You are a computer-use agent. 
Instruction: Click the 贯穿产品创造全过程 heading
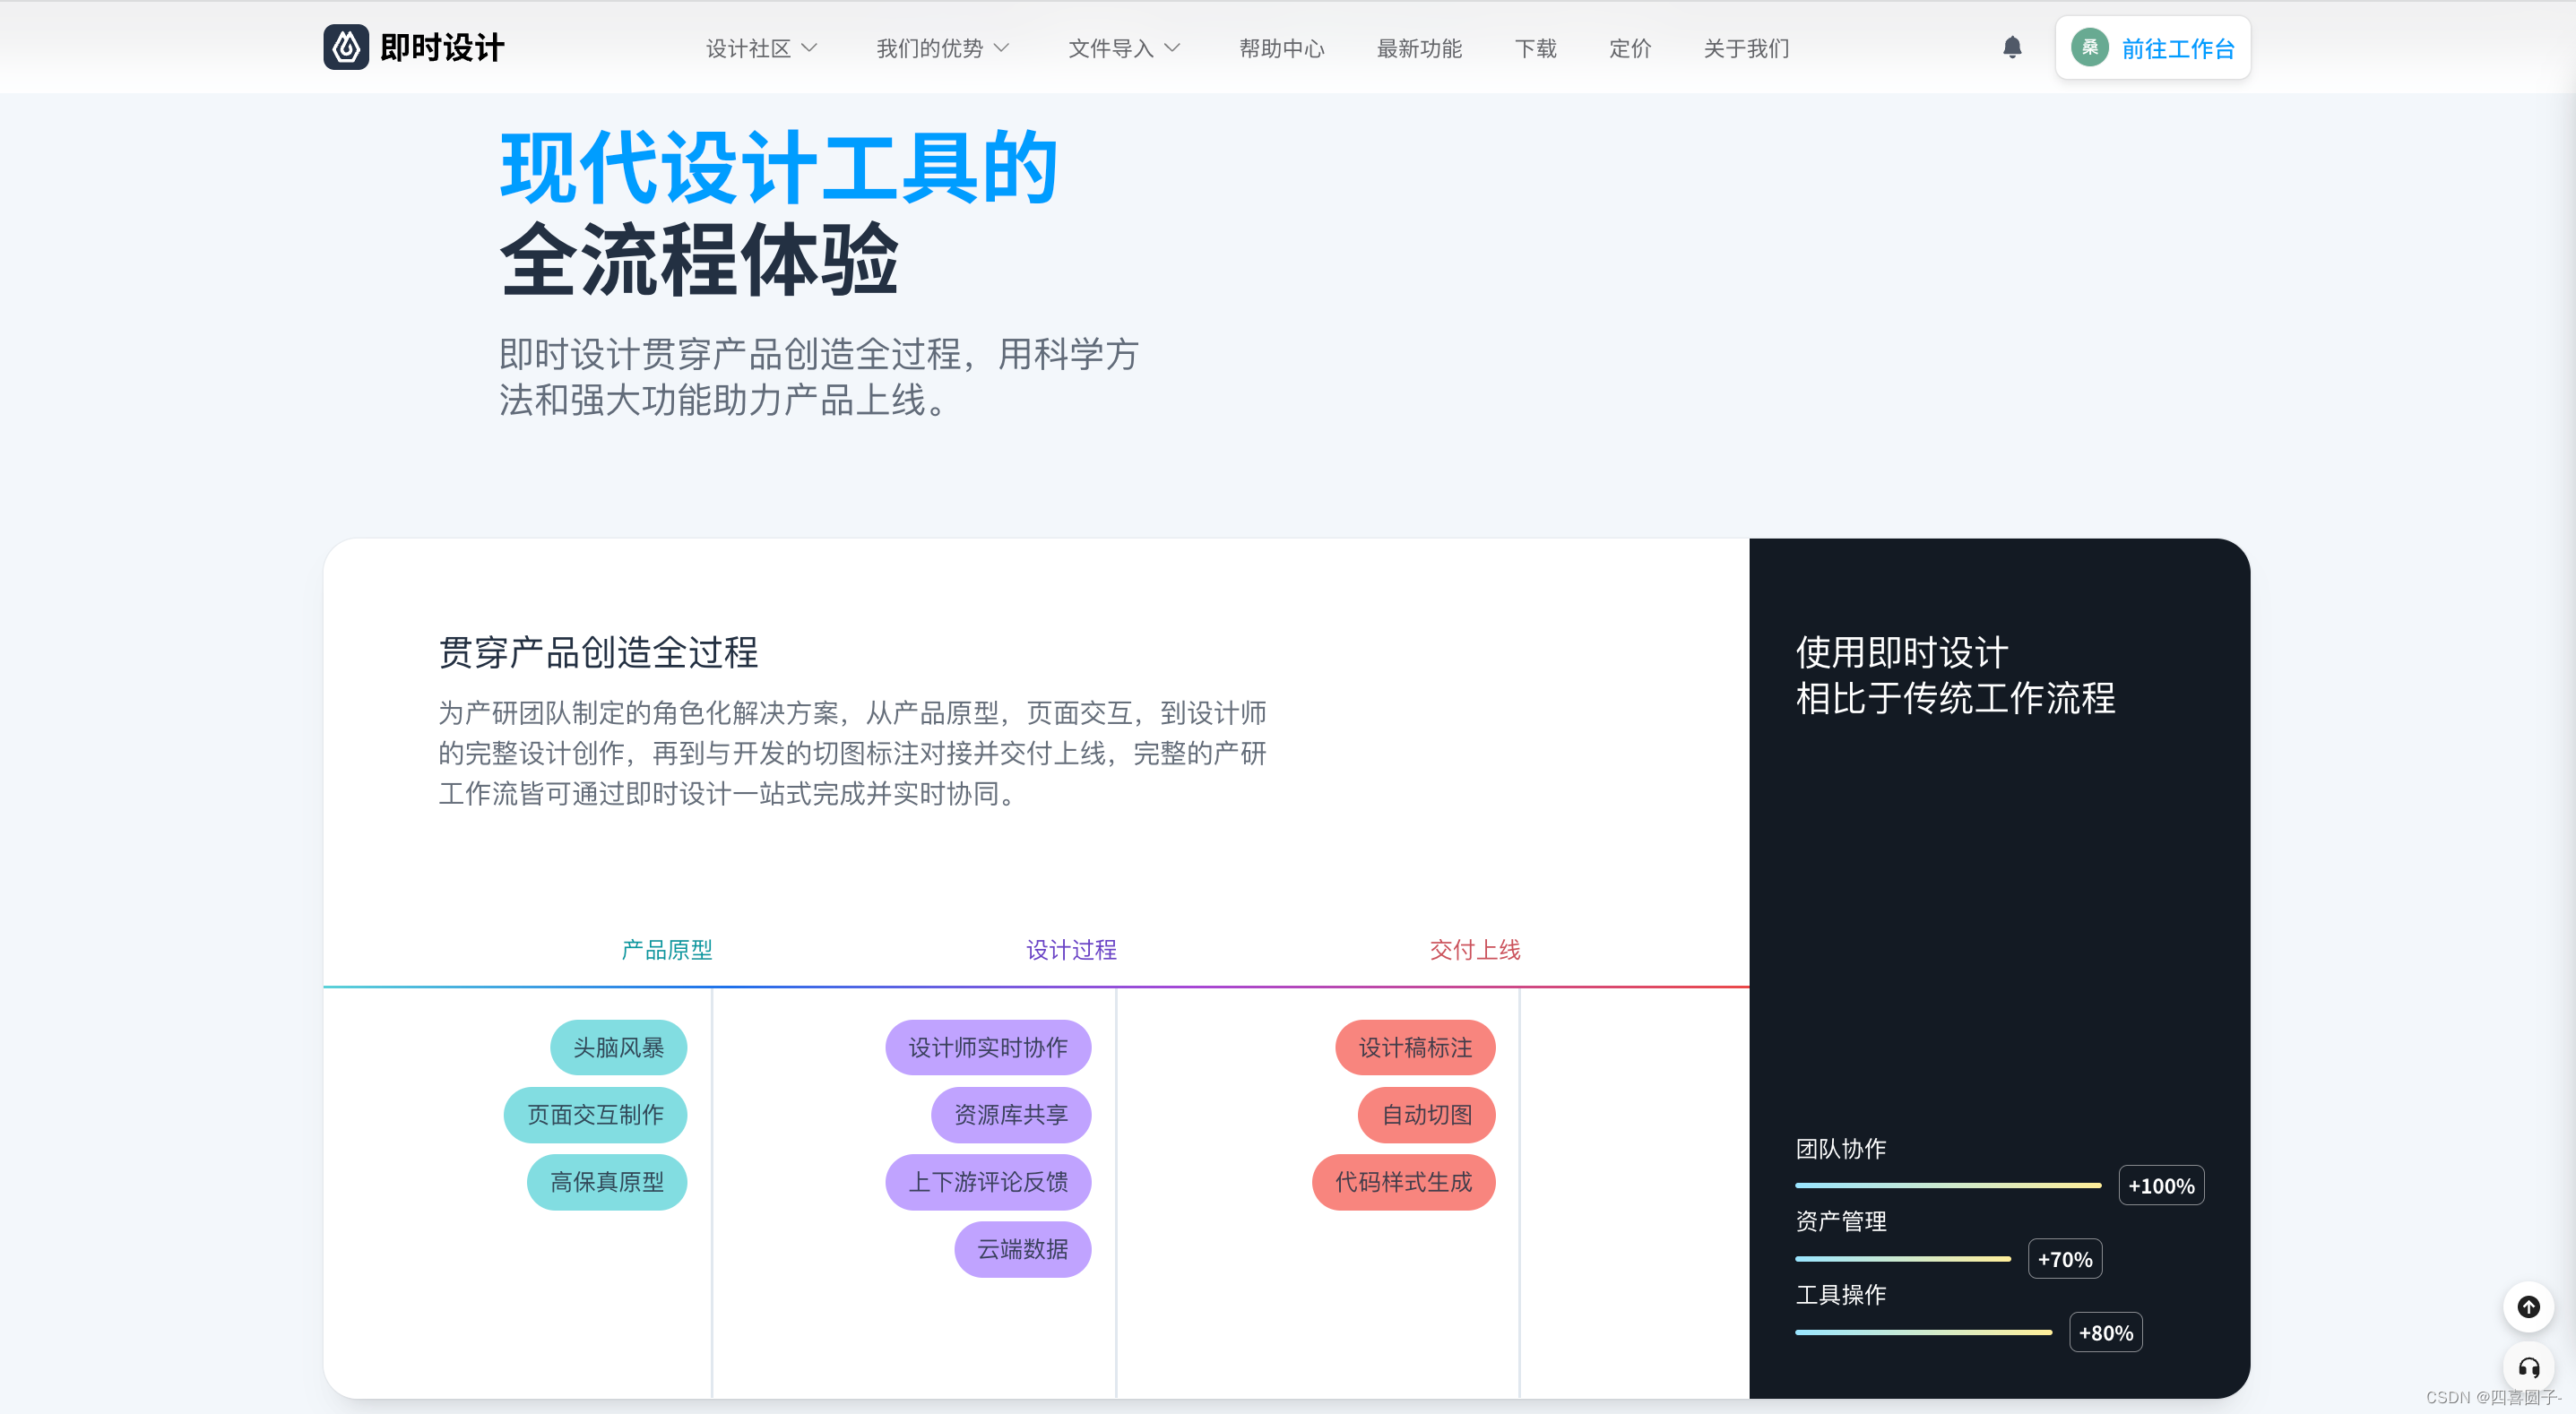click(598, 652)
